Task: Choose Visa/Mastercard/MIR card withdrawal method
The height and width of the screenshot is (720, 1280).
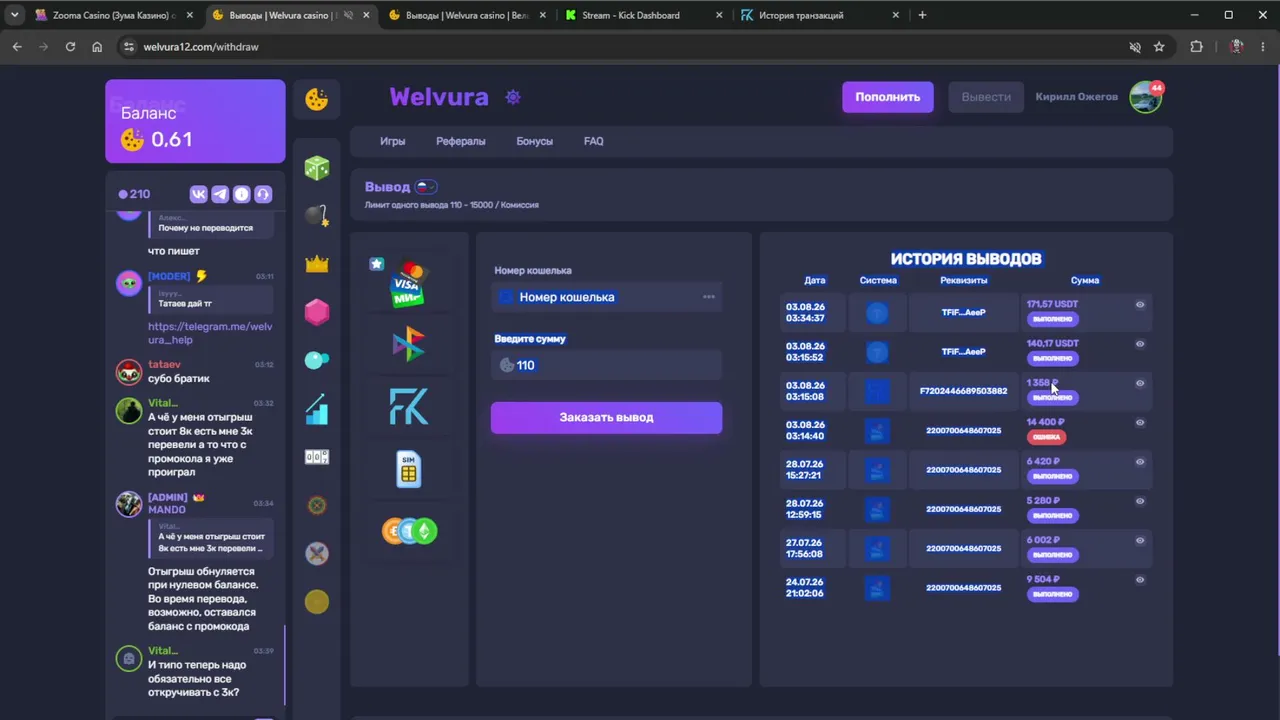Action: point(408,284)
